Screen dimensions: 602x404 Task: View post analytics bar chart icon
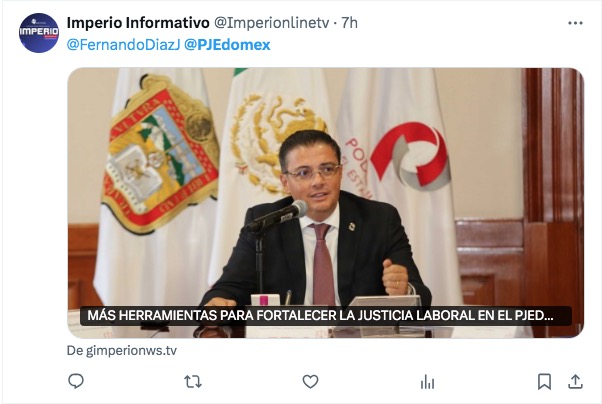pos(427,382)
